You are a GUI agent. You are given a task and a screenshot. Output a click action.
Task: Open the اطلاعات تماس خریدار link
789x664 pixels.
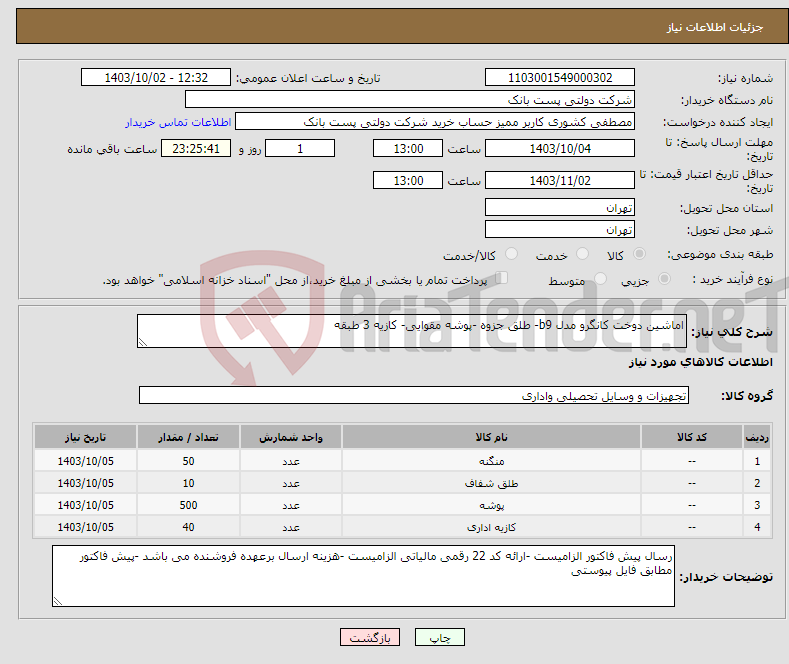click(x=178, y=122)
